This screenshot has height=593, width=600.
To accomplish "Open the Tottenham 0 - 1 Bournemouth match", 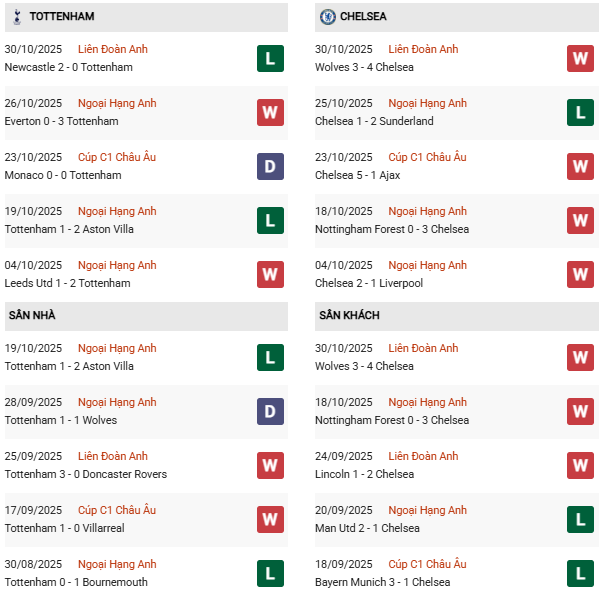I will [76, 582].
